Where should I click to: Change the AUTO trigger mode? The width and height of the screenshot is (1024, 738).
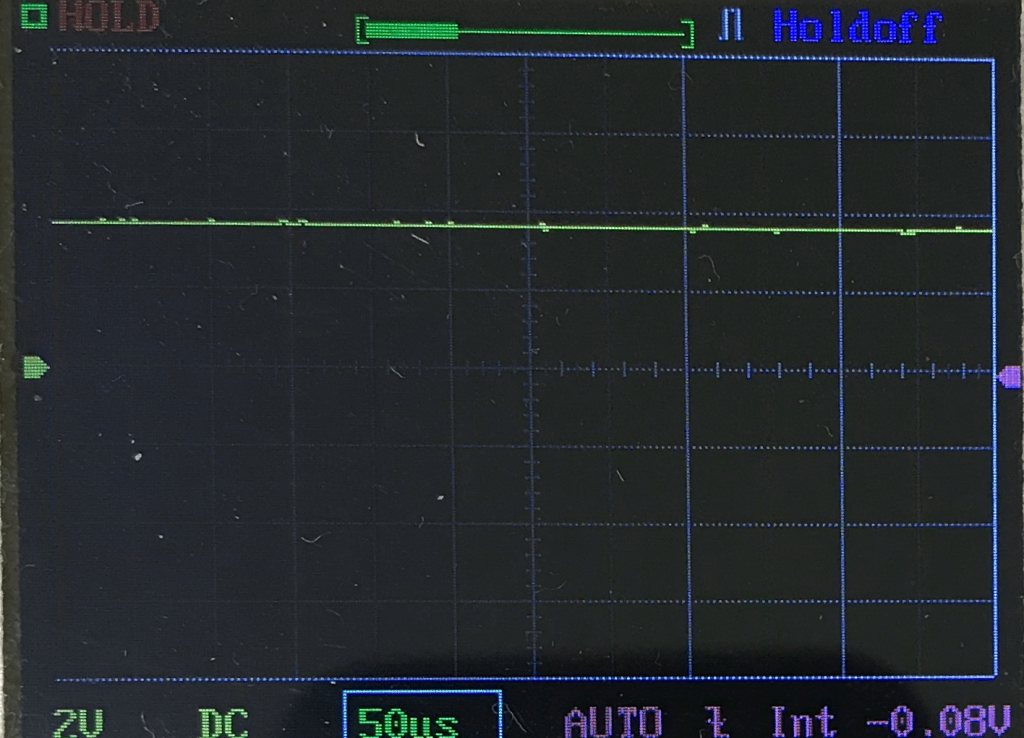click(x=612, y=722)
